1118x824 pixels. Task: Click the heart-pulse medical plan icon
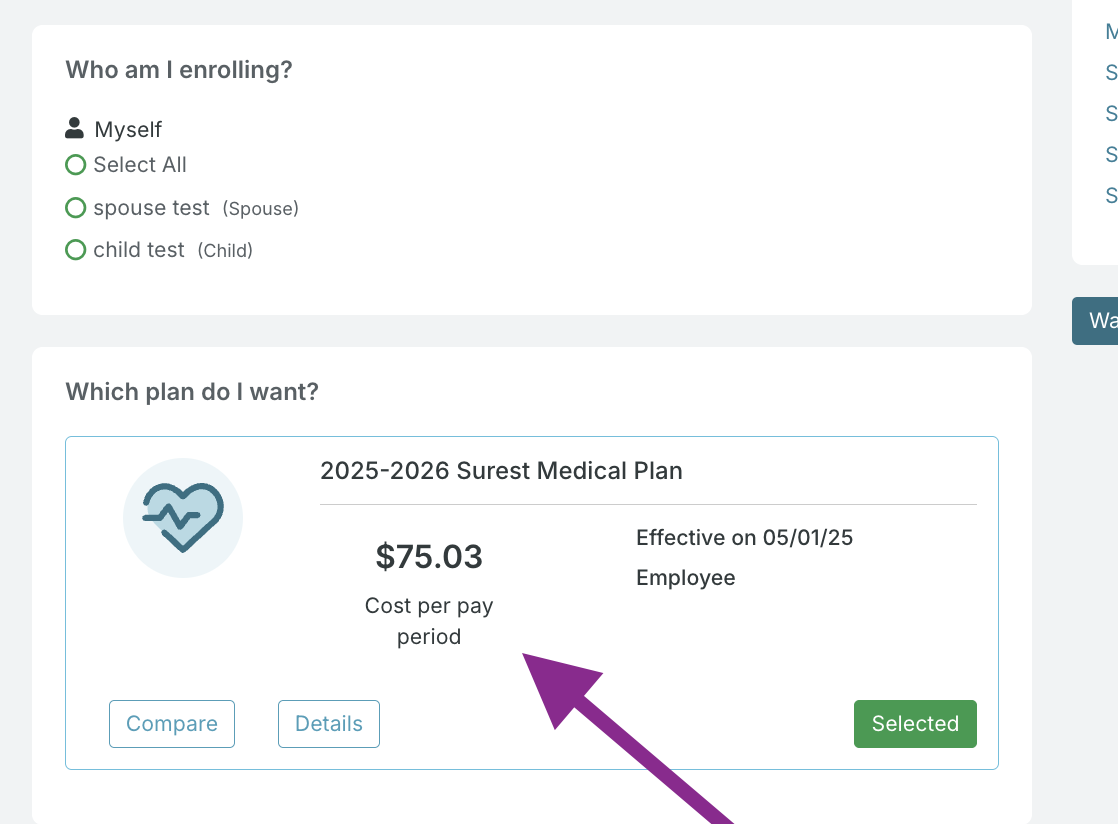(182, 517)
